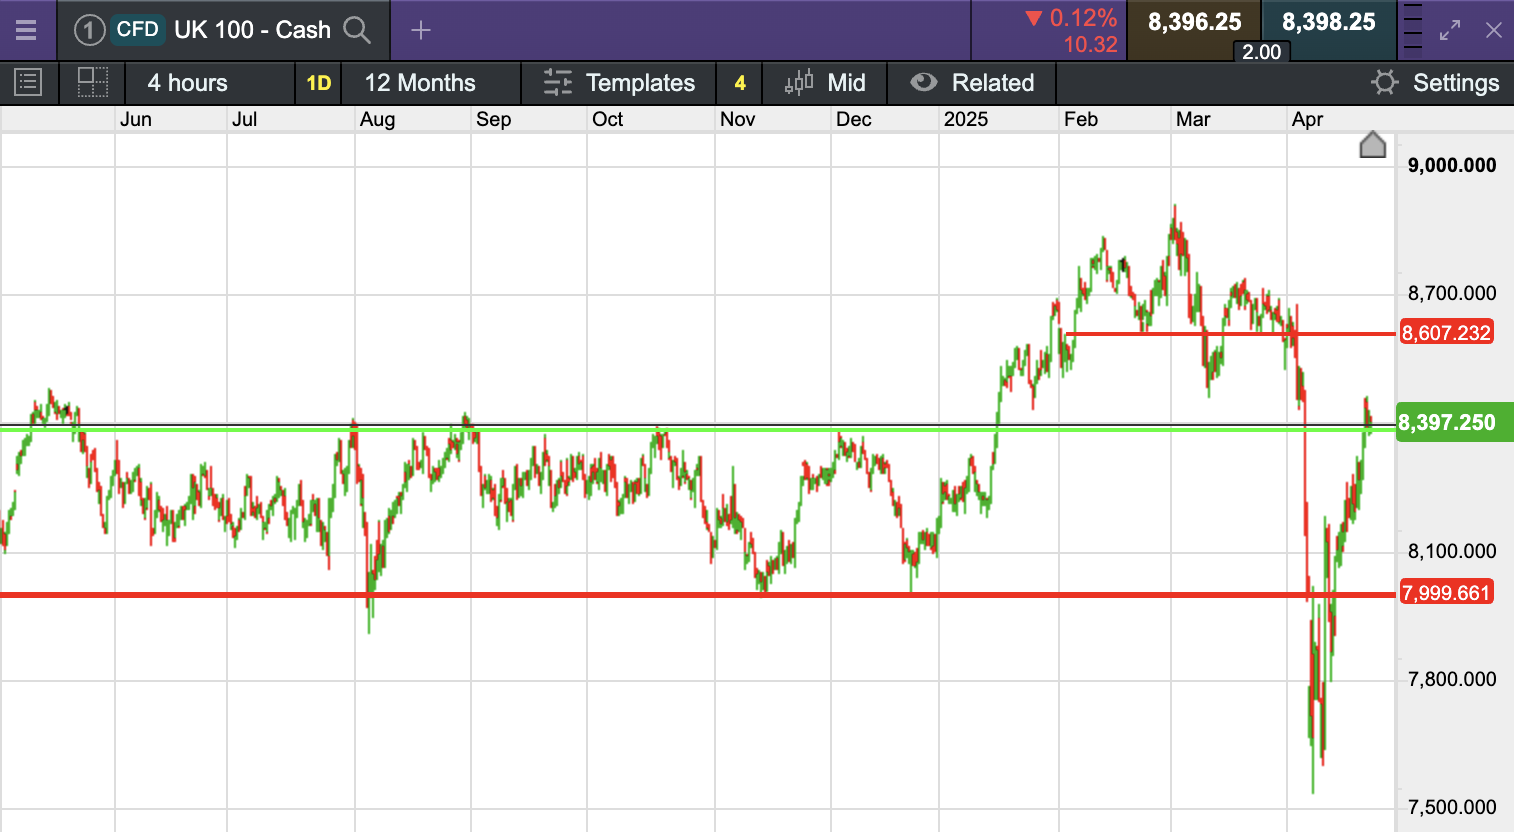This screenshot has height=832, width=1514.
Task: Click the search magnifier beside UK 100 - Cash
Action: tap(357, 30)
